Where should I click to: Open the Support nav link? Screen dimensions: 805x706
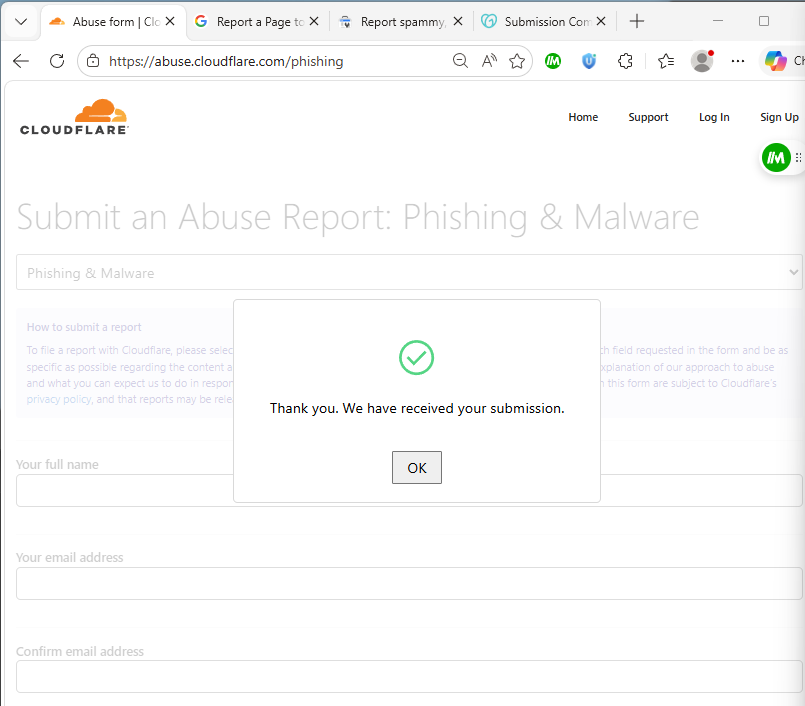(648, 117)
